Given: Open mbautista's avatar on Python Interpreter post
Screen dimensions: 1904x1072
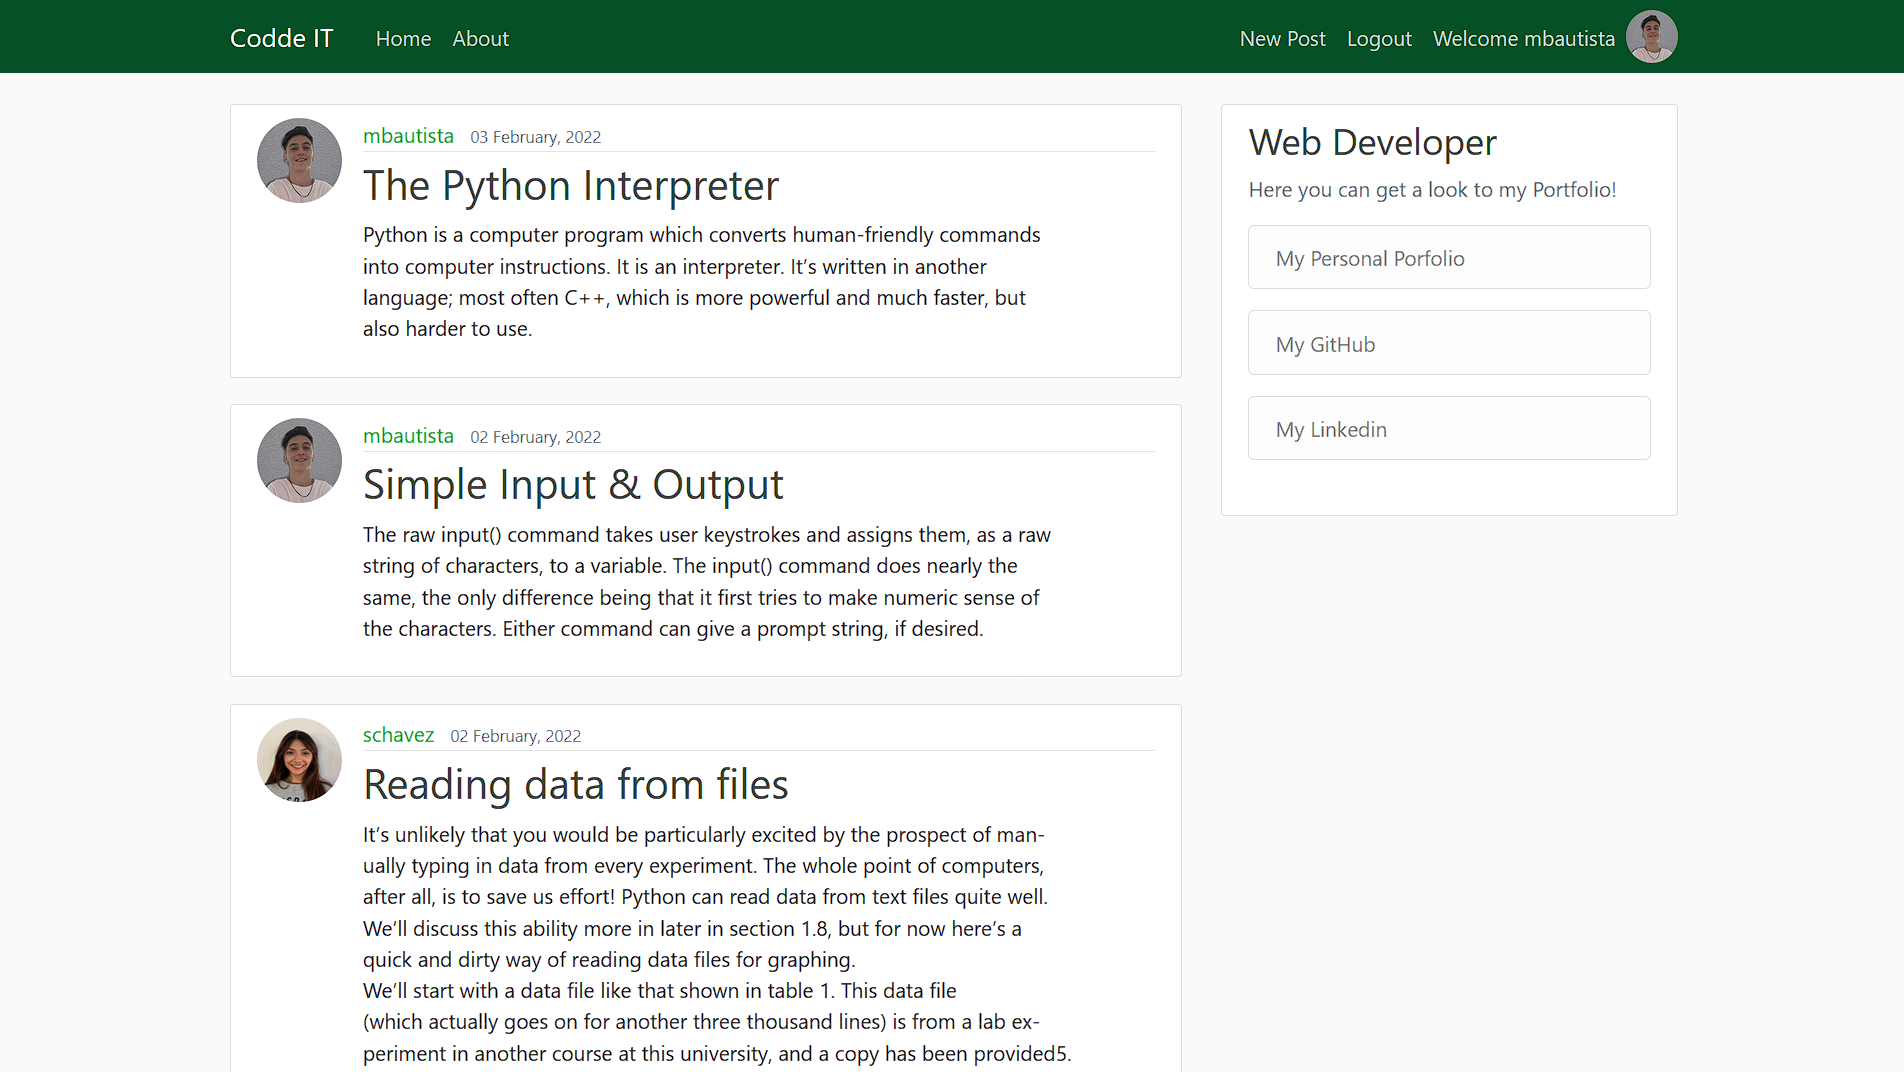Looking at the screenshot, I should click(299, 161).
